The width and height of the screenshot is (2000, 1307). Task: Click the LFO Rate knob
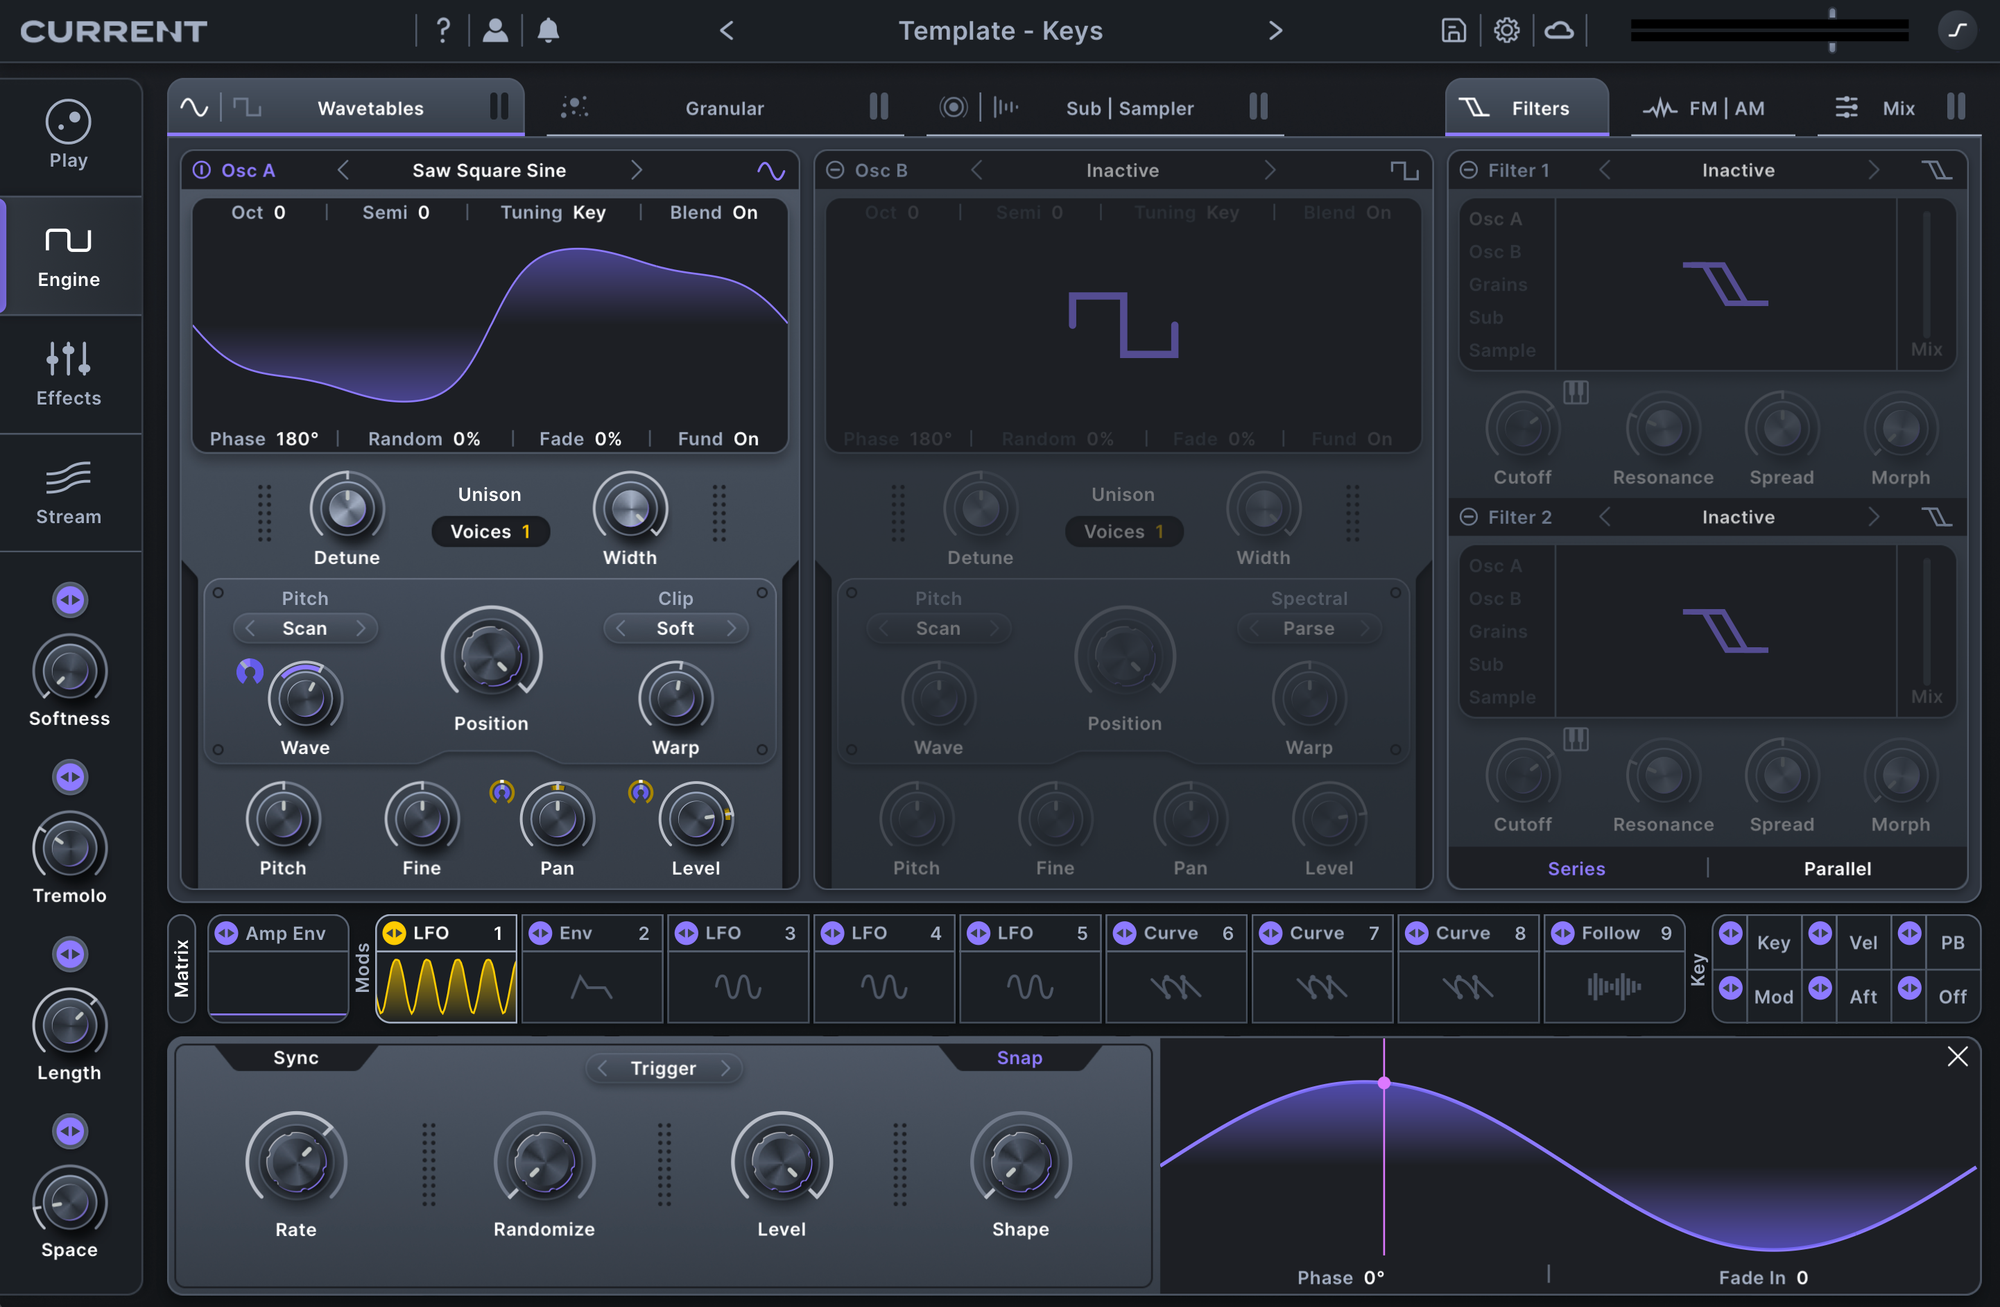click(296, 1160)
